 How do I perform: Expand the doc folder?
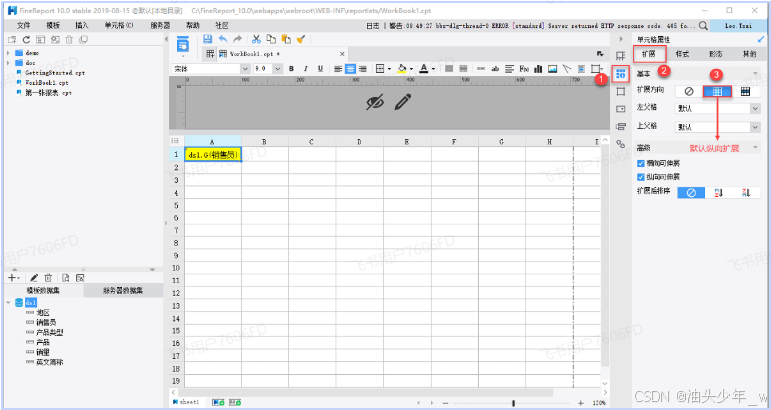[8, 63]
